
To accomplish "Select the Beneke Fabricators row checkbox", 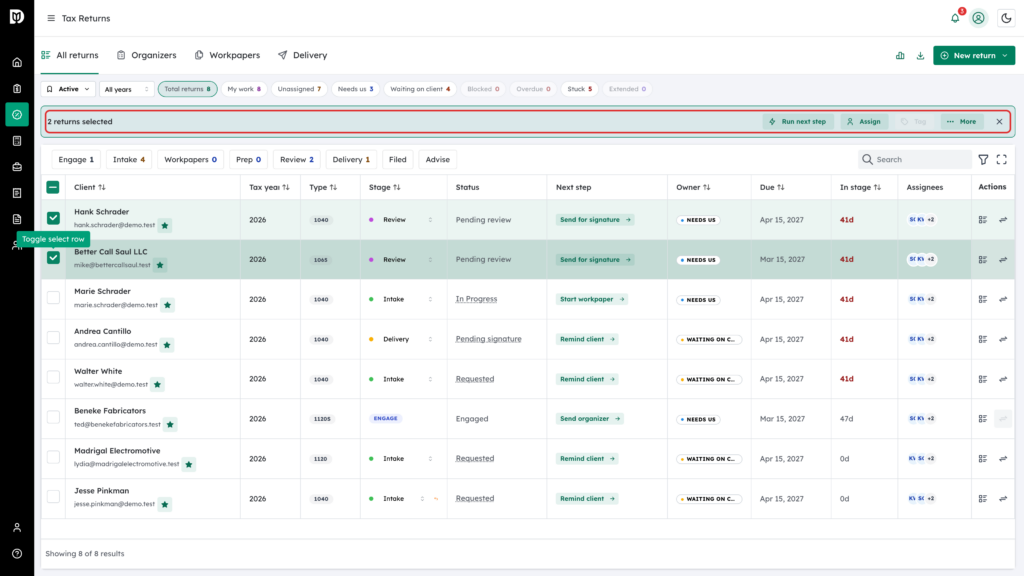I will click(x=54, y=417).
